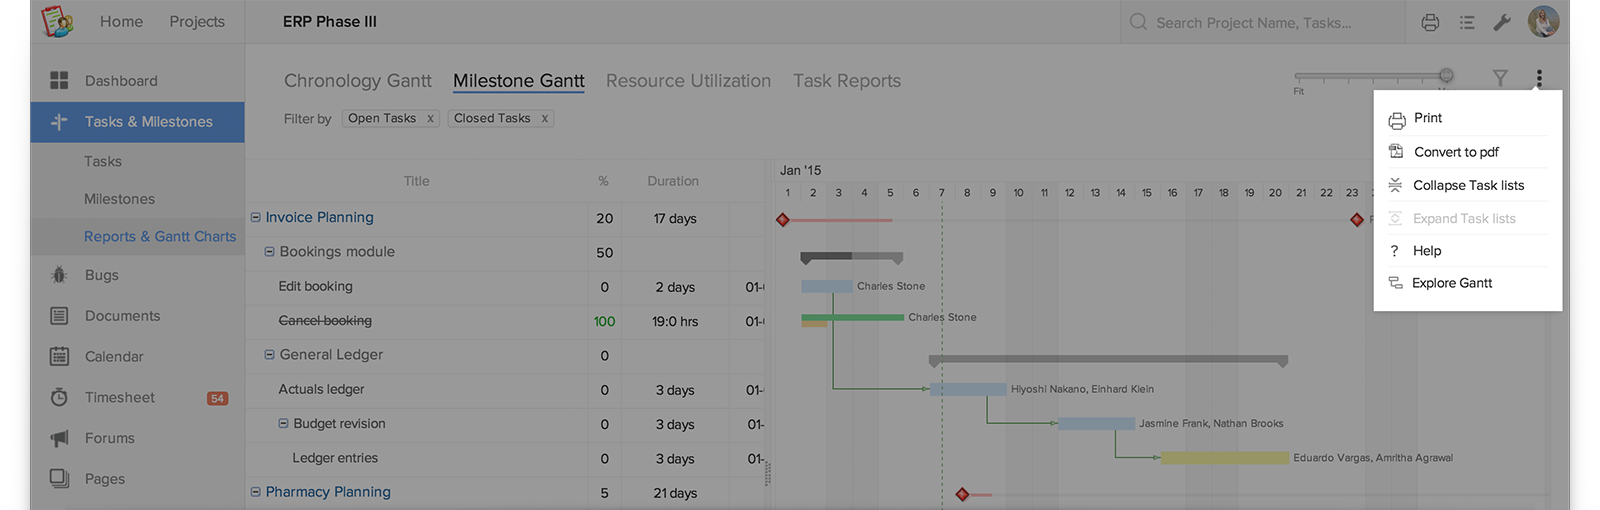Remove the Open Tasks filter

430,118
